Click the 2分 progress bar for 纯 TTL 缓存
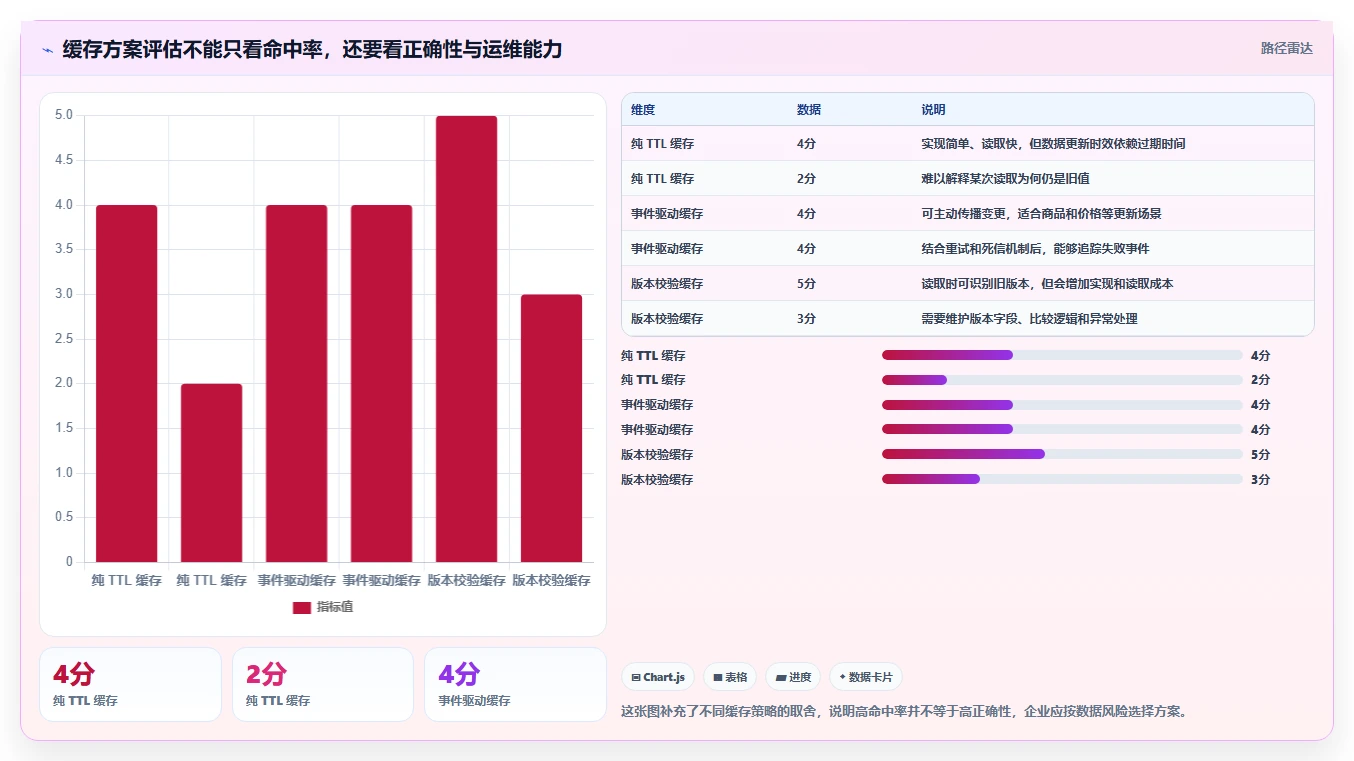Viewport: 1354px width, 761px height. [1062, 380]
